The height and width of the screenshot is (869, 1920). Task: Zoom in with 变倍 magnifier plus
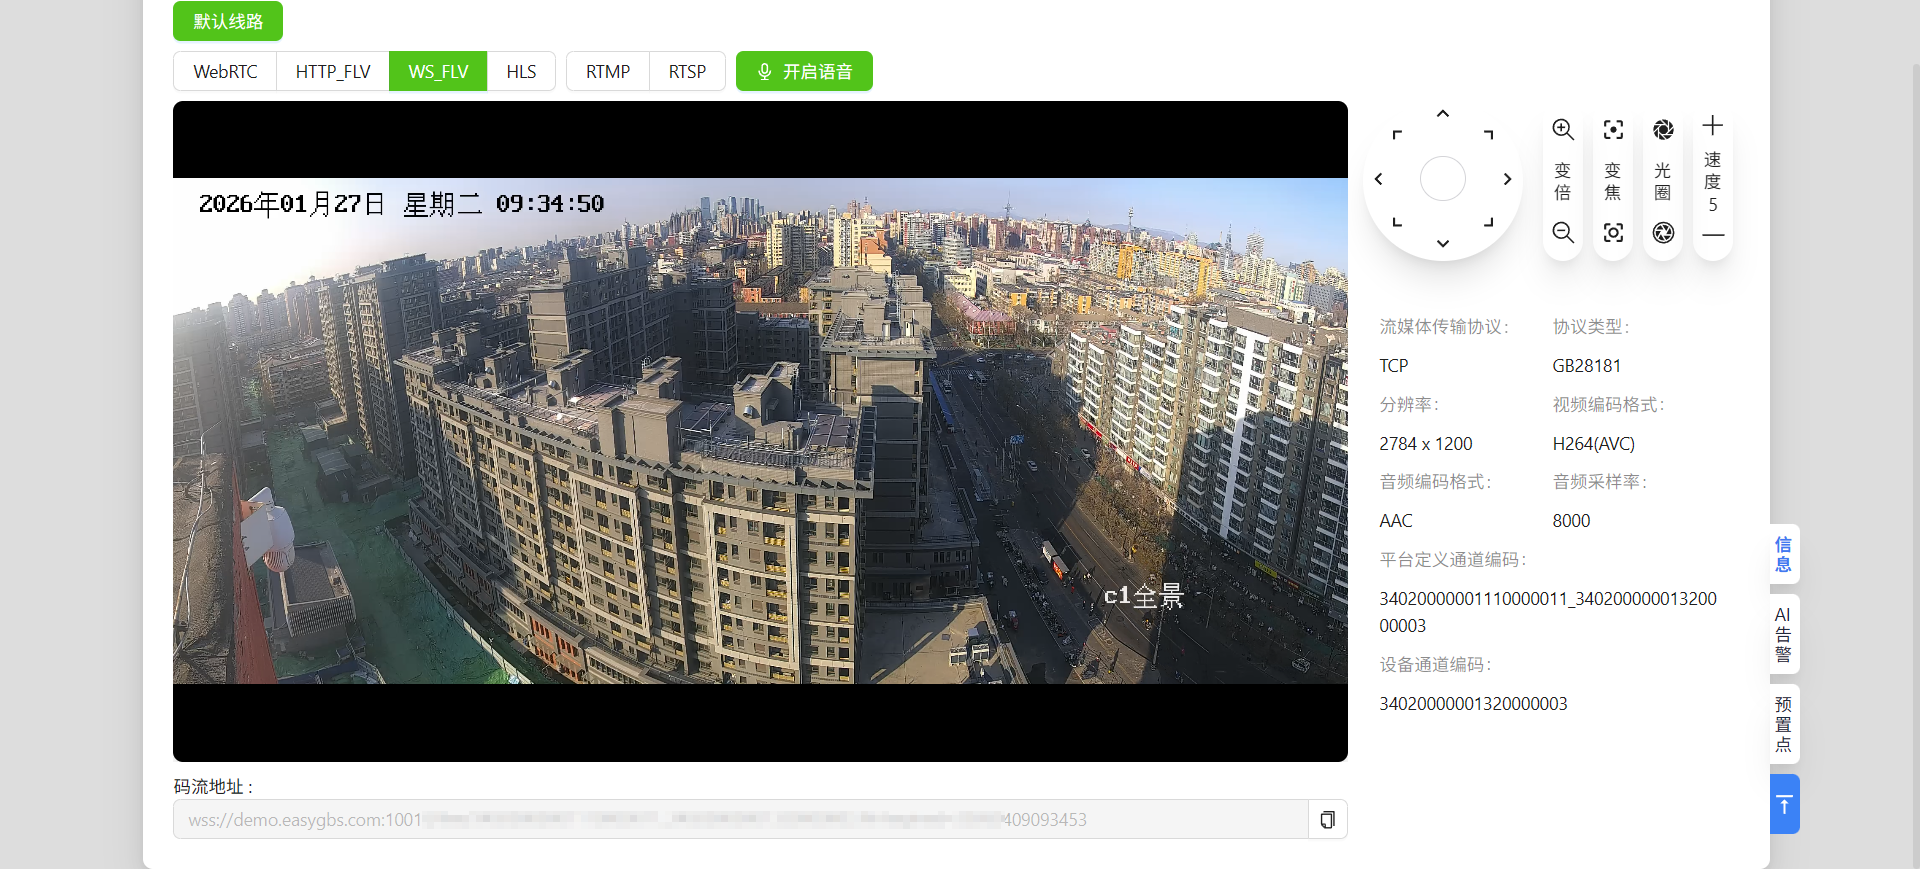1563,129
